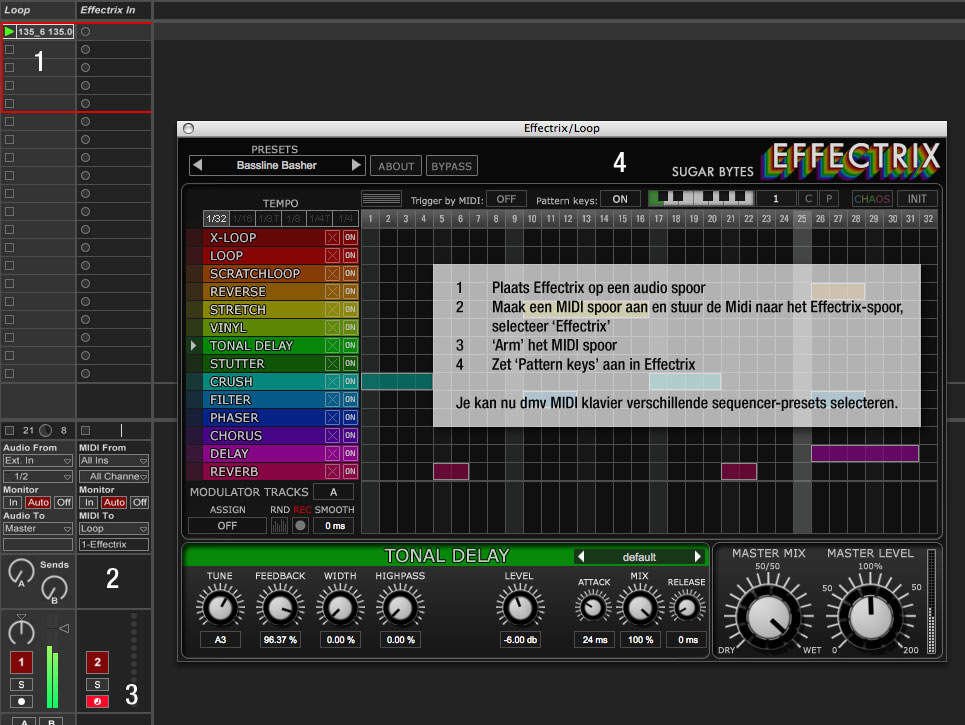Screen dimensions: 965x725
Task: Adjust the MASTER LEVEL knob
Action: (870, 616)
